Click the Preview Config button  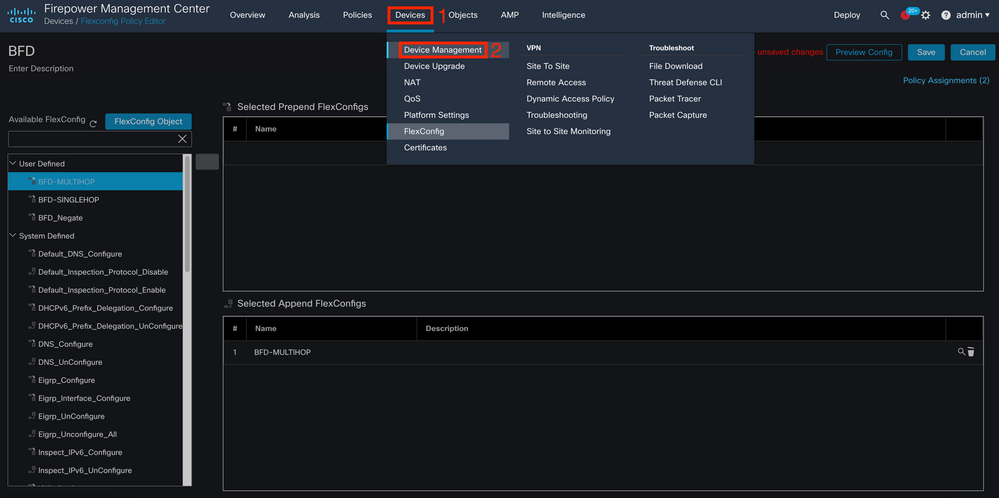tap(863, 52)
